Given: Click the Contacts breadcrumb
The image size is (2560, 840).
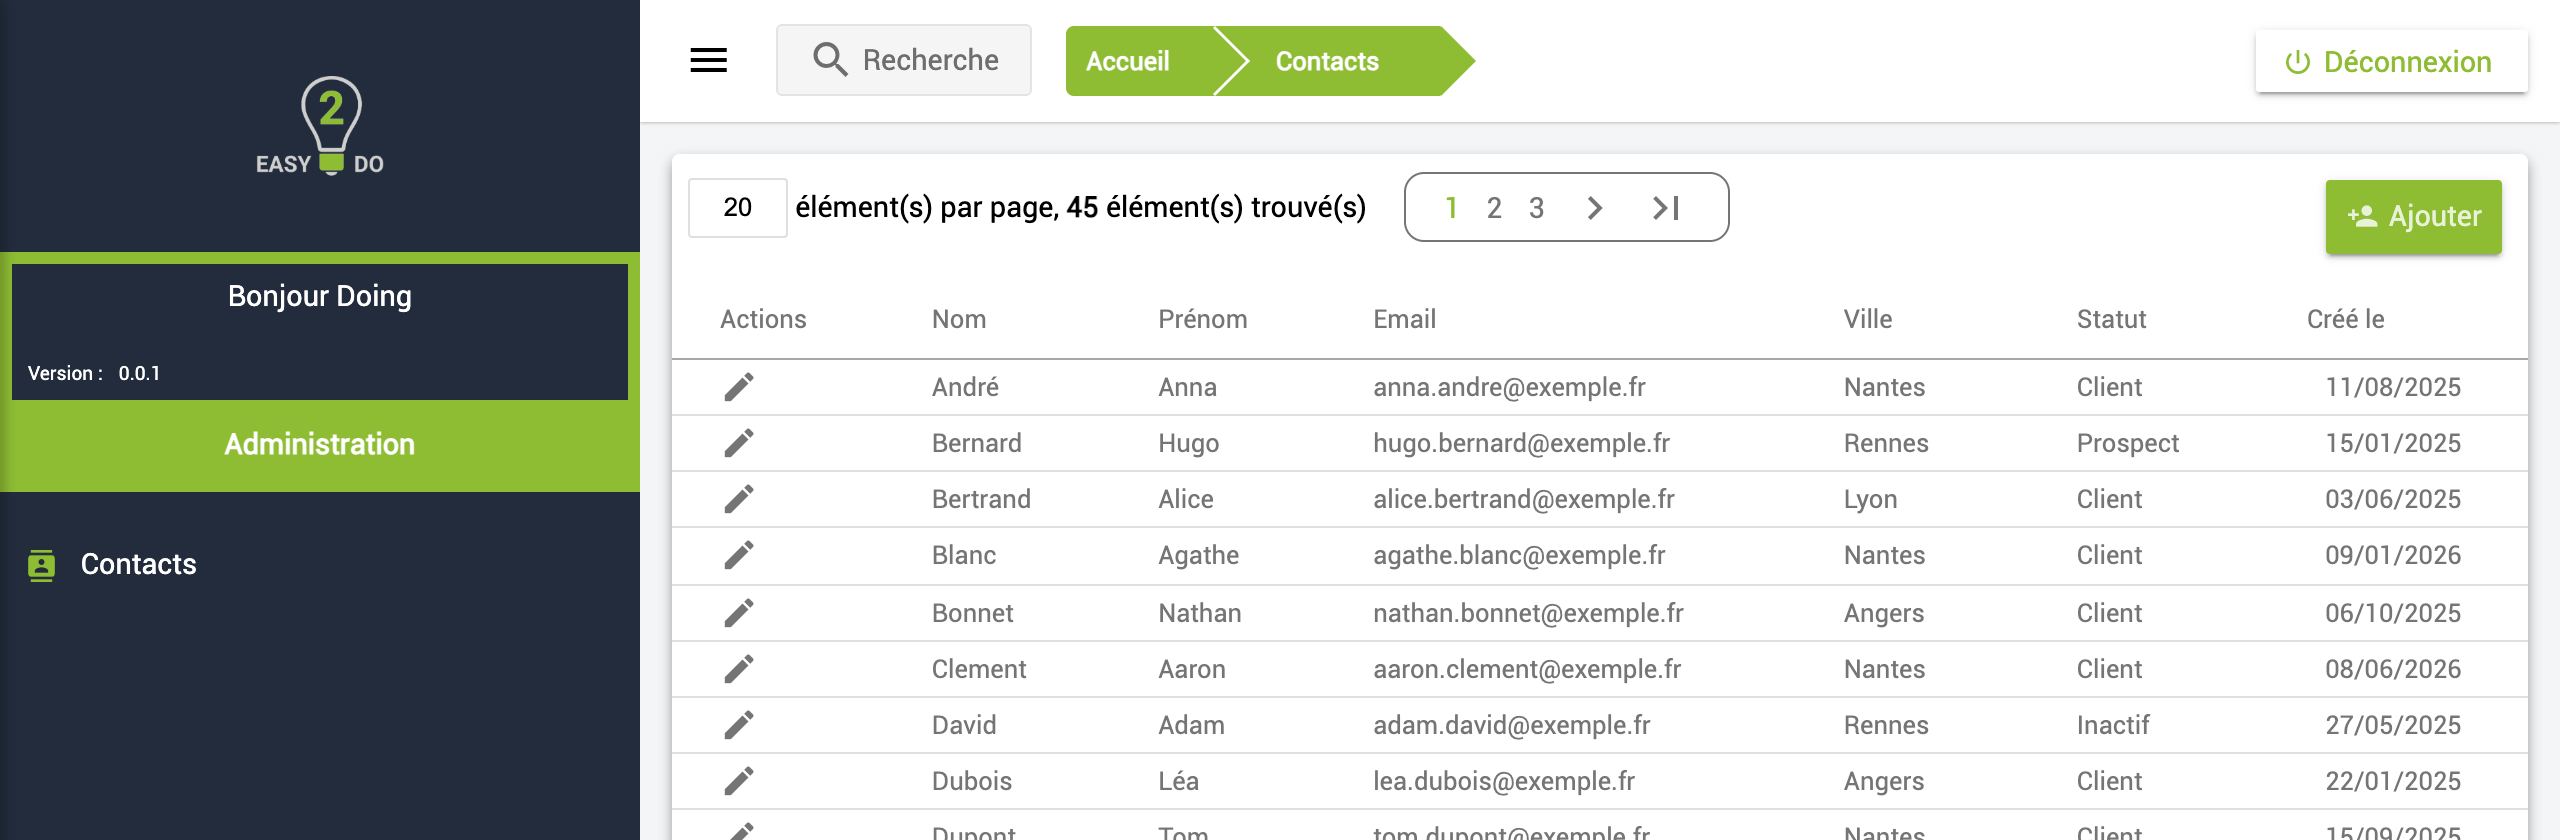Looking at the screenshot, I should (1327, 62).
